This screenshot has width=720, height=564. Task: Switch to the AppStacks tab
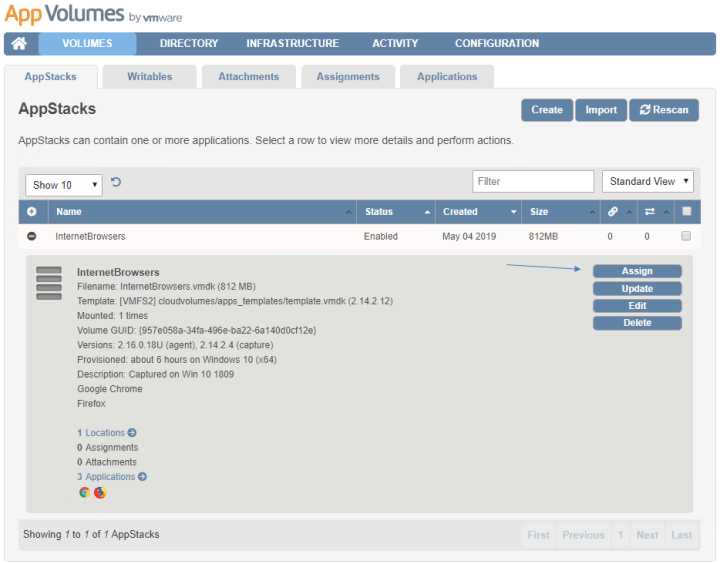pyautogui.click(x=51, y=77)
